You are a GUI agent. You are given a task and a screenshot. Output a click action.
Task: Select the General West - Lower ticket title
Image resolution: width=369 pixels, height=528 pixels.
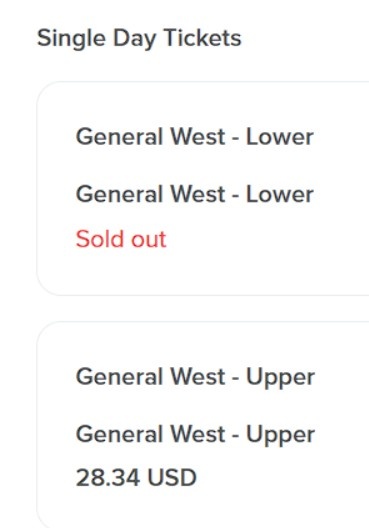[195, 137]
